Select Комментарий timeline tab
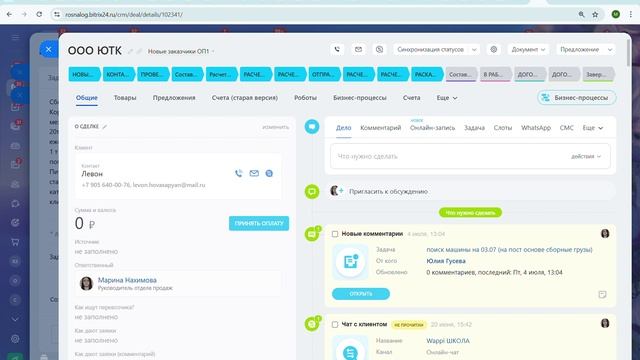Screen dimensions: 640x360 click(x=380, y=128)
